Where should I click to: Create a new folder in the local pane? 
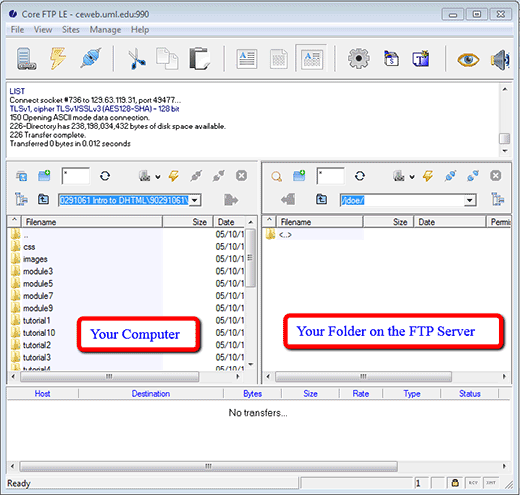[44, 175]
